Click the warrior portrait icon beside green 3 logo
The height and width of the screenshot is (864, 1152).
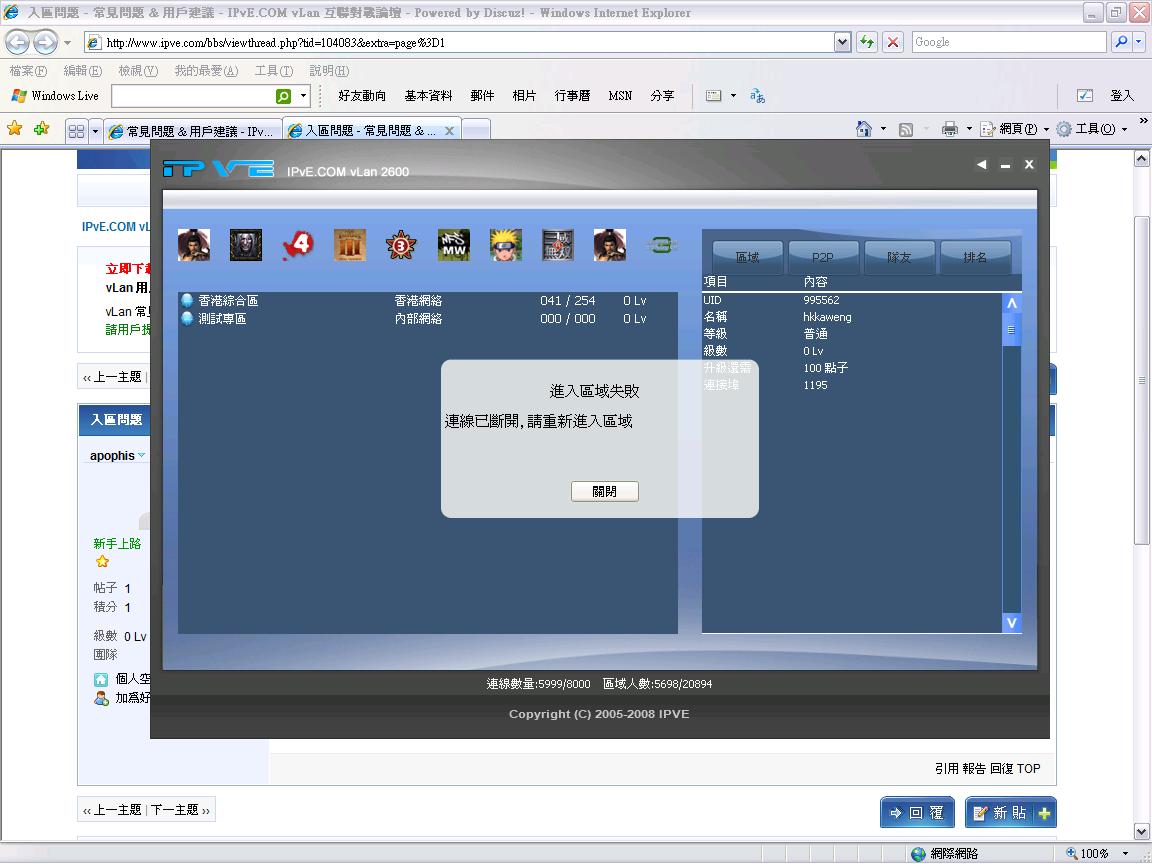(610, 245)
